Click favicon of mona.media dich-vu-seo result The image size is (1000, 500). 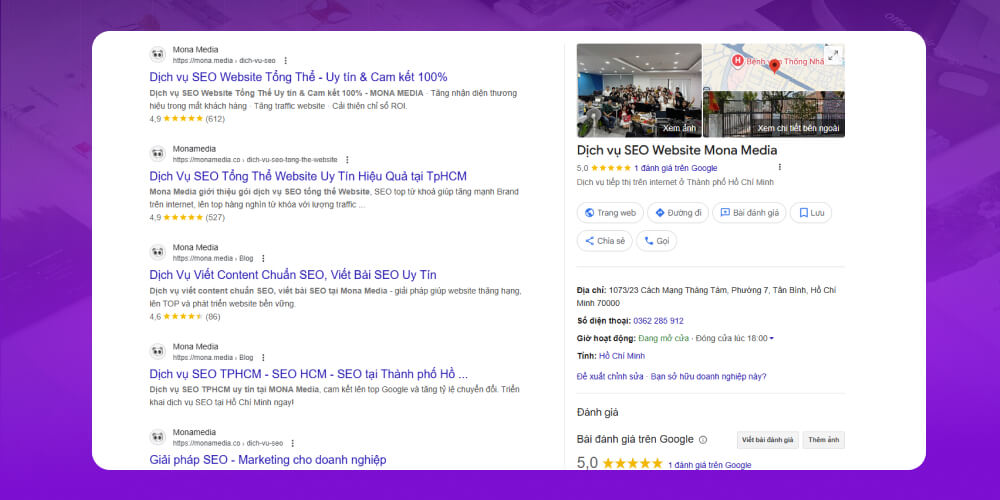(x=158, y=55)
